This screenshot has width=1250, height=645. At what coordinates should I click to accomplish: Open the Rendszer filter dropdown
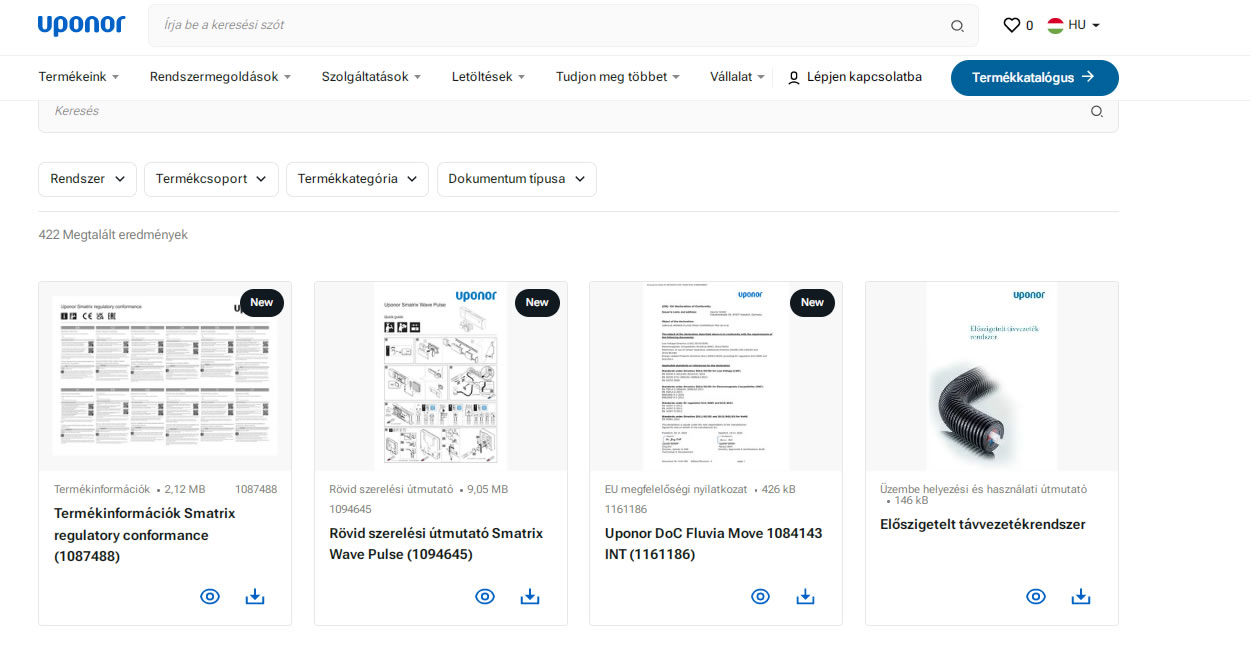pos(88,179)
